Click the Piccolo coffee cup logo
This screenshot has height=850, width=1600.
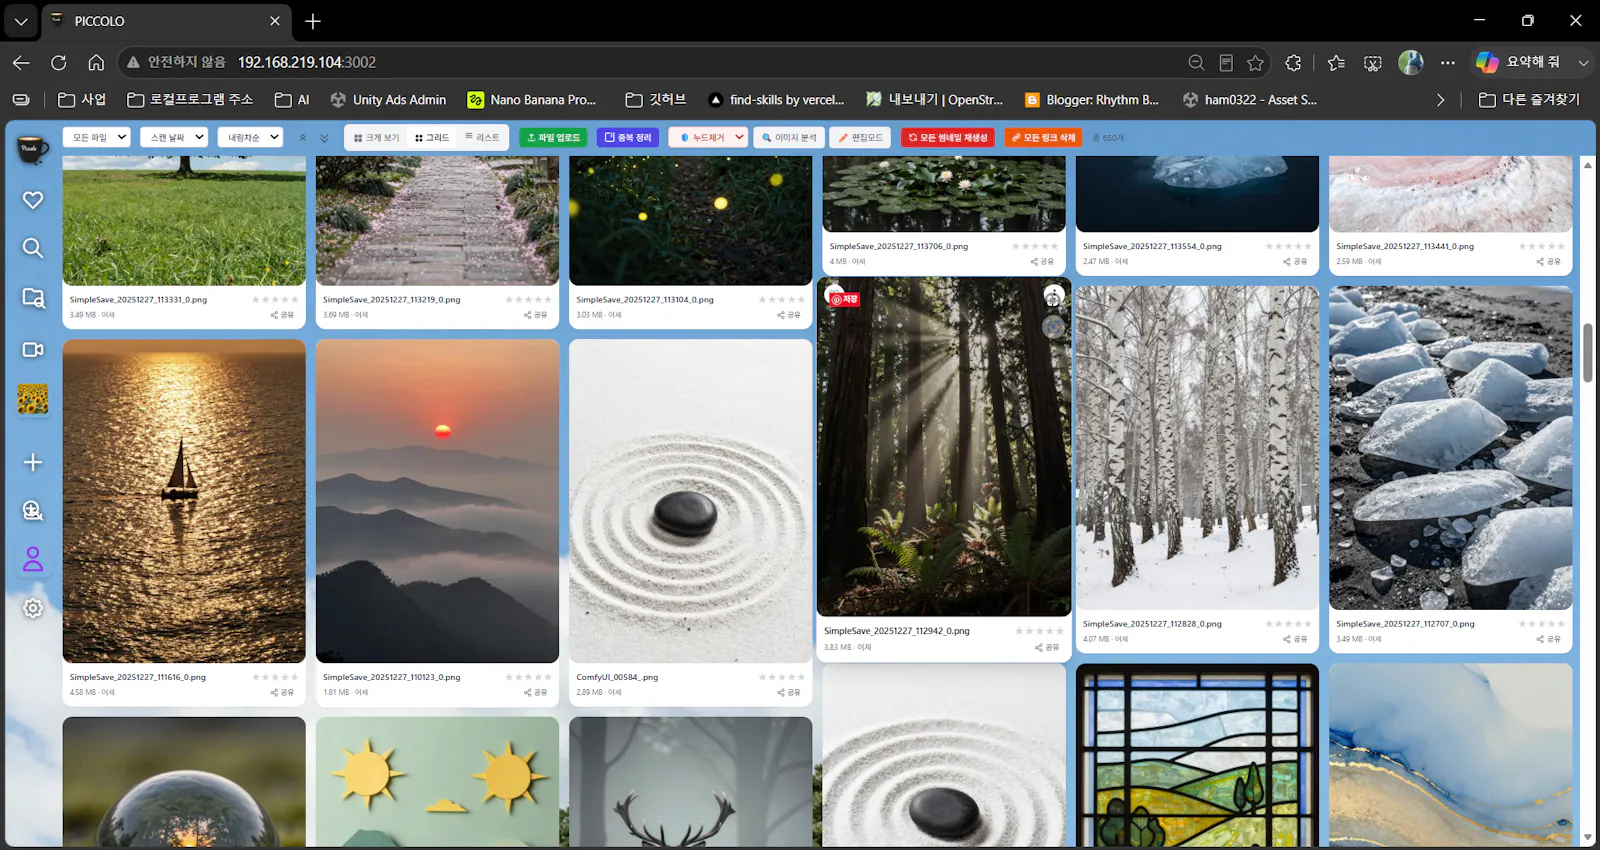tap(33, 149)
